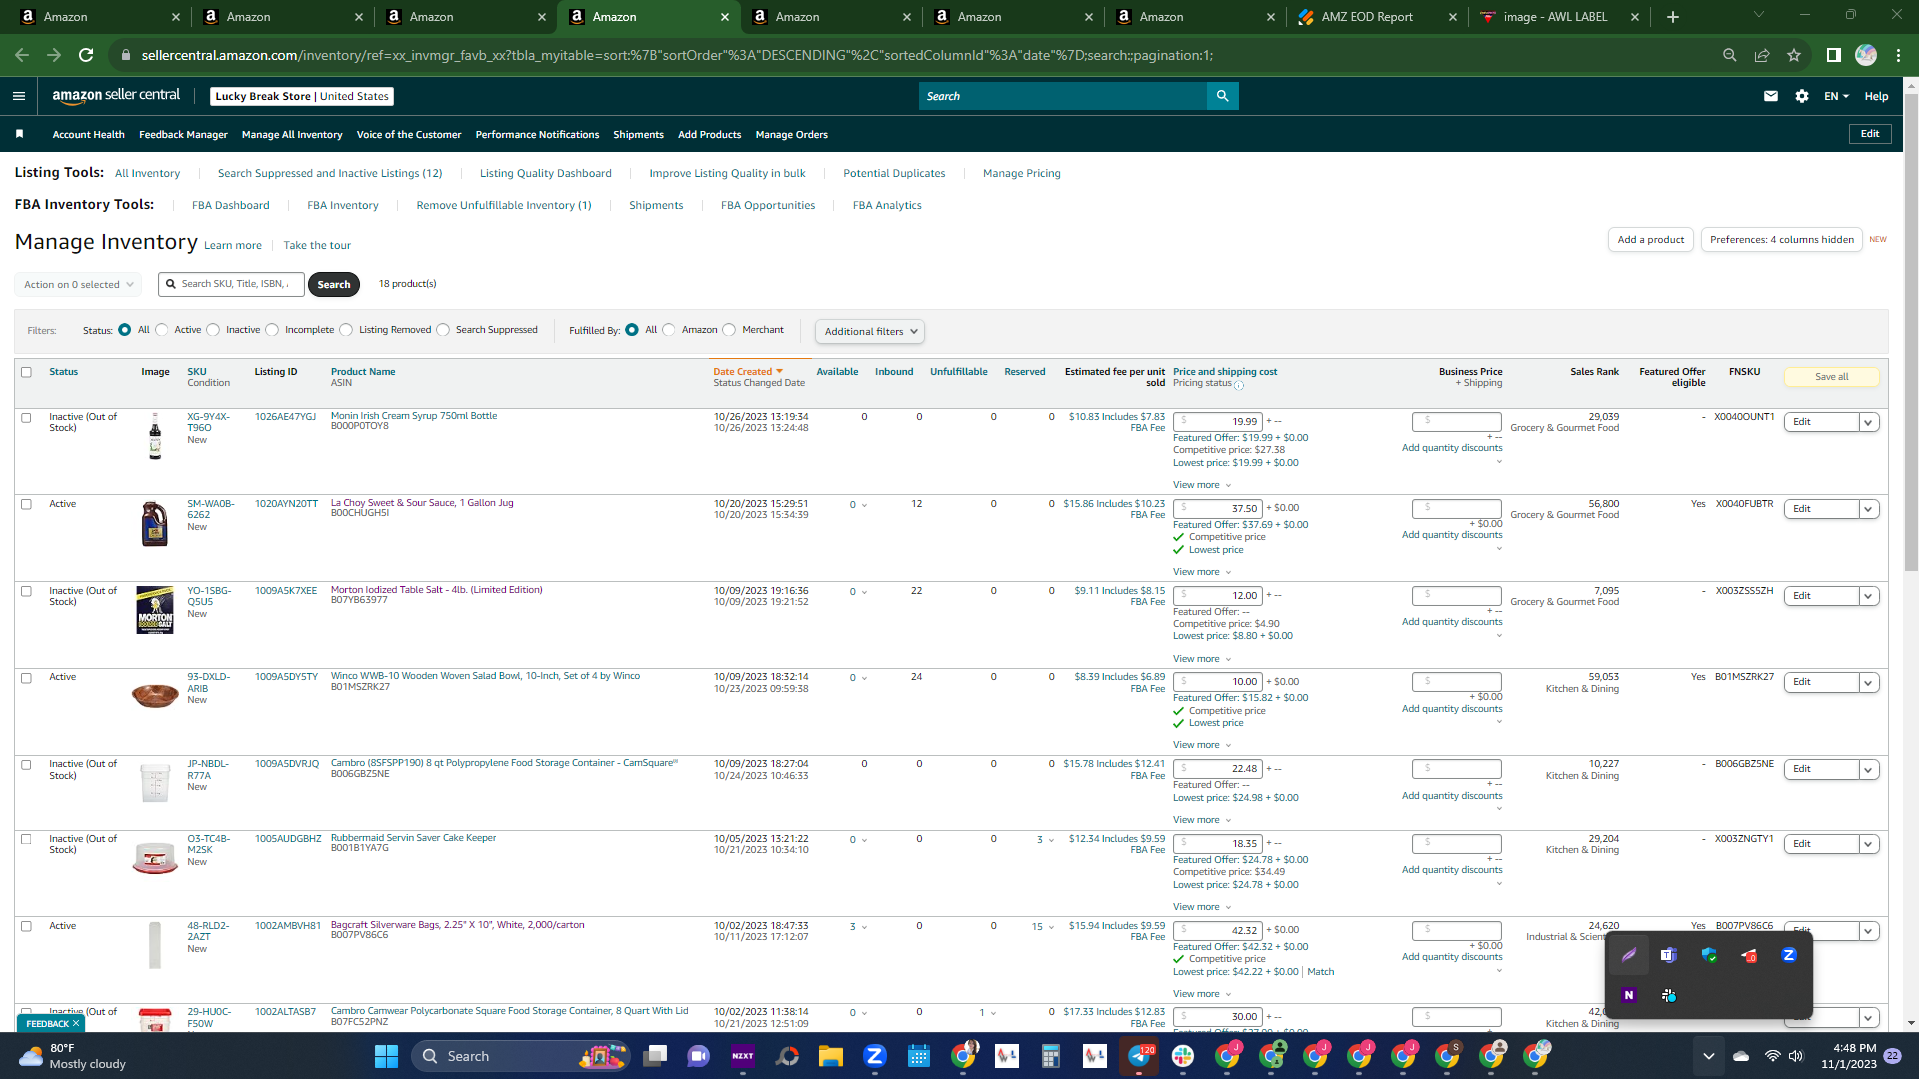
Task: Click the Amazon Seller Central logo
Action: pyautogui.click(x=116, y=96)
